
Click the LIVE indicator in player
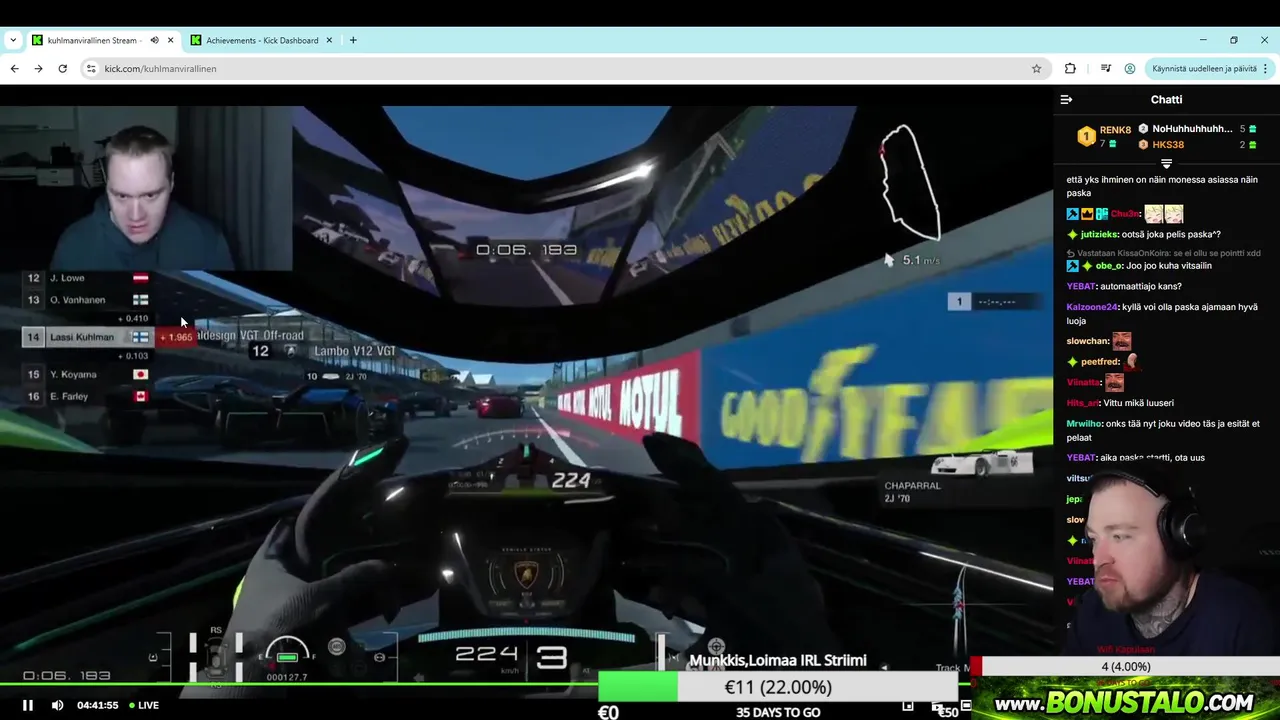[142, 705]
